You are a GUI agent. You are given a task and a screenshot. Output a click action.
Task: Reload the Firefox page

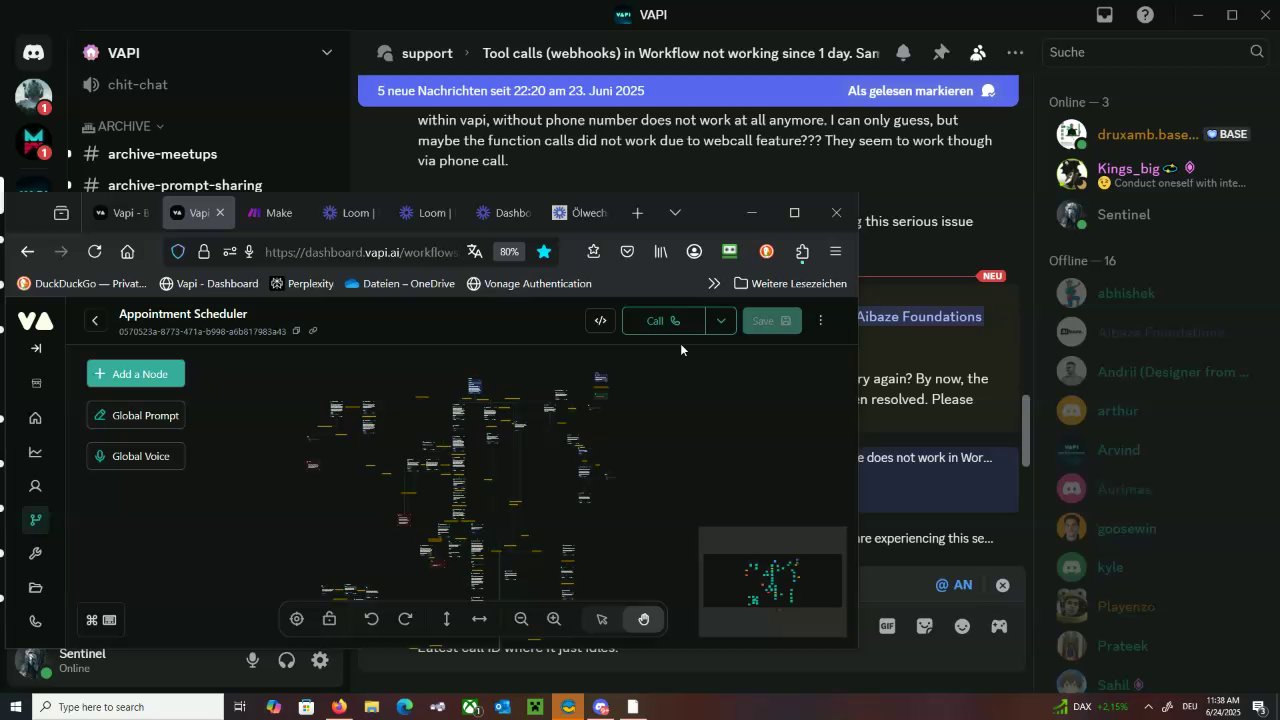pyautogui.click(x=95, y=252)
